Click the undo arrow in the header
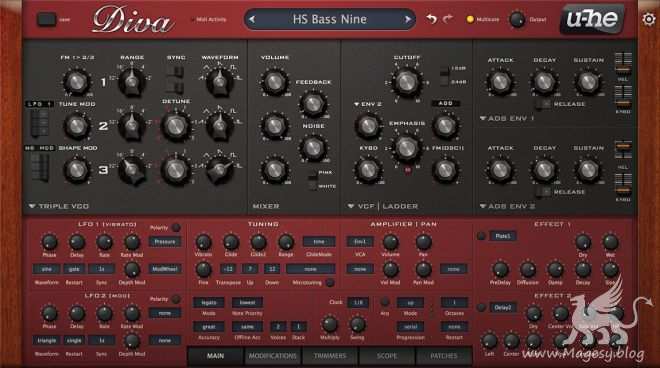This screenshot has height=368, width=660. click(x=431, y=19)
